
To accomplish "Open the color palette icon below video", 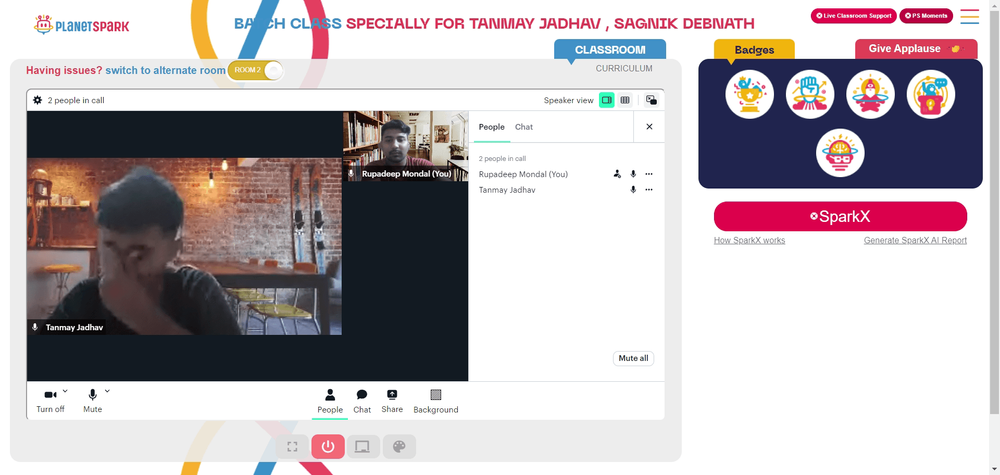I will (399, 446).
